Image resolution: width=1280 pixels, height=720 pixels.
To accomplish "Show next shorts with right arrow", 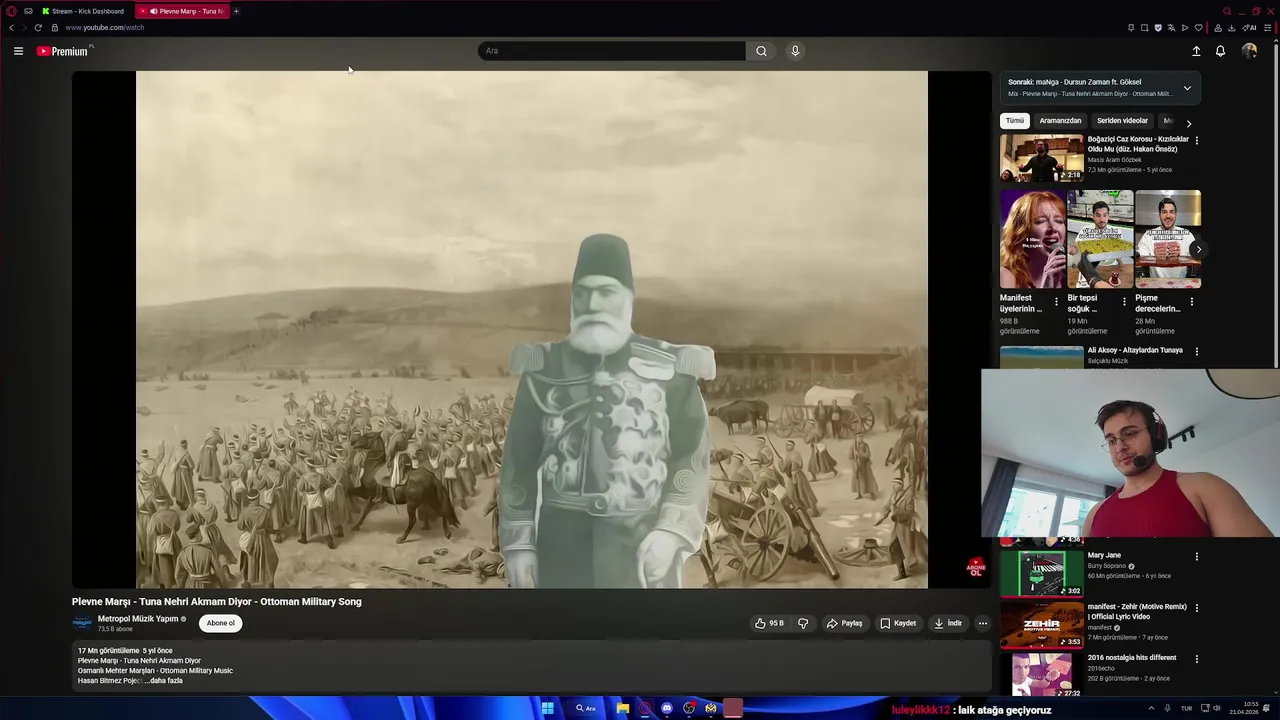I will 1198,250.
